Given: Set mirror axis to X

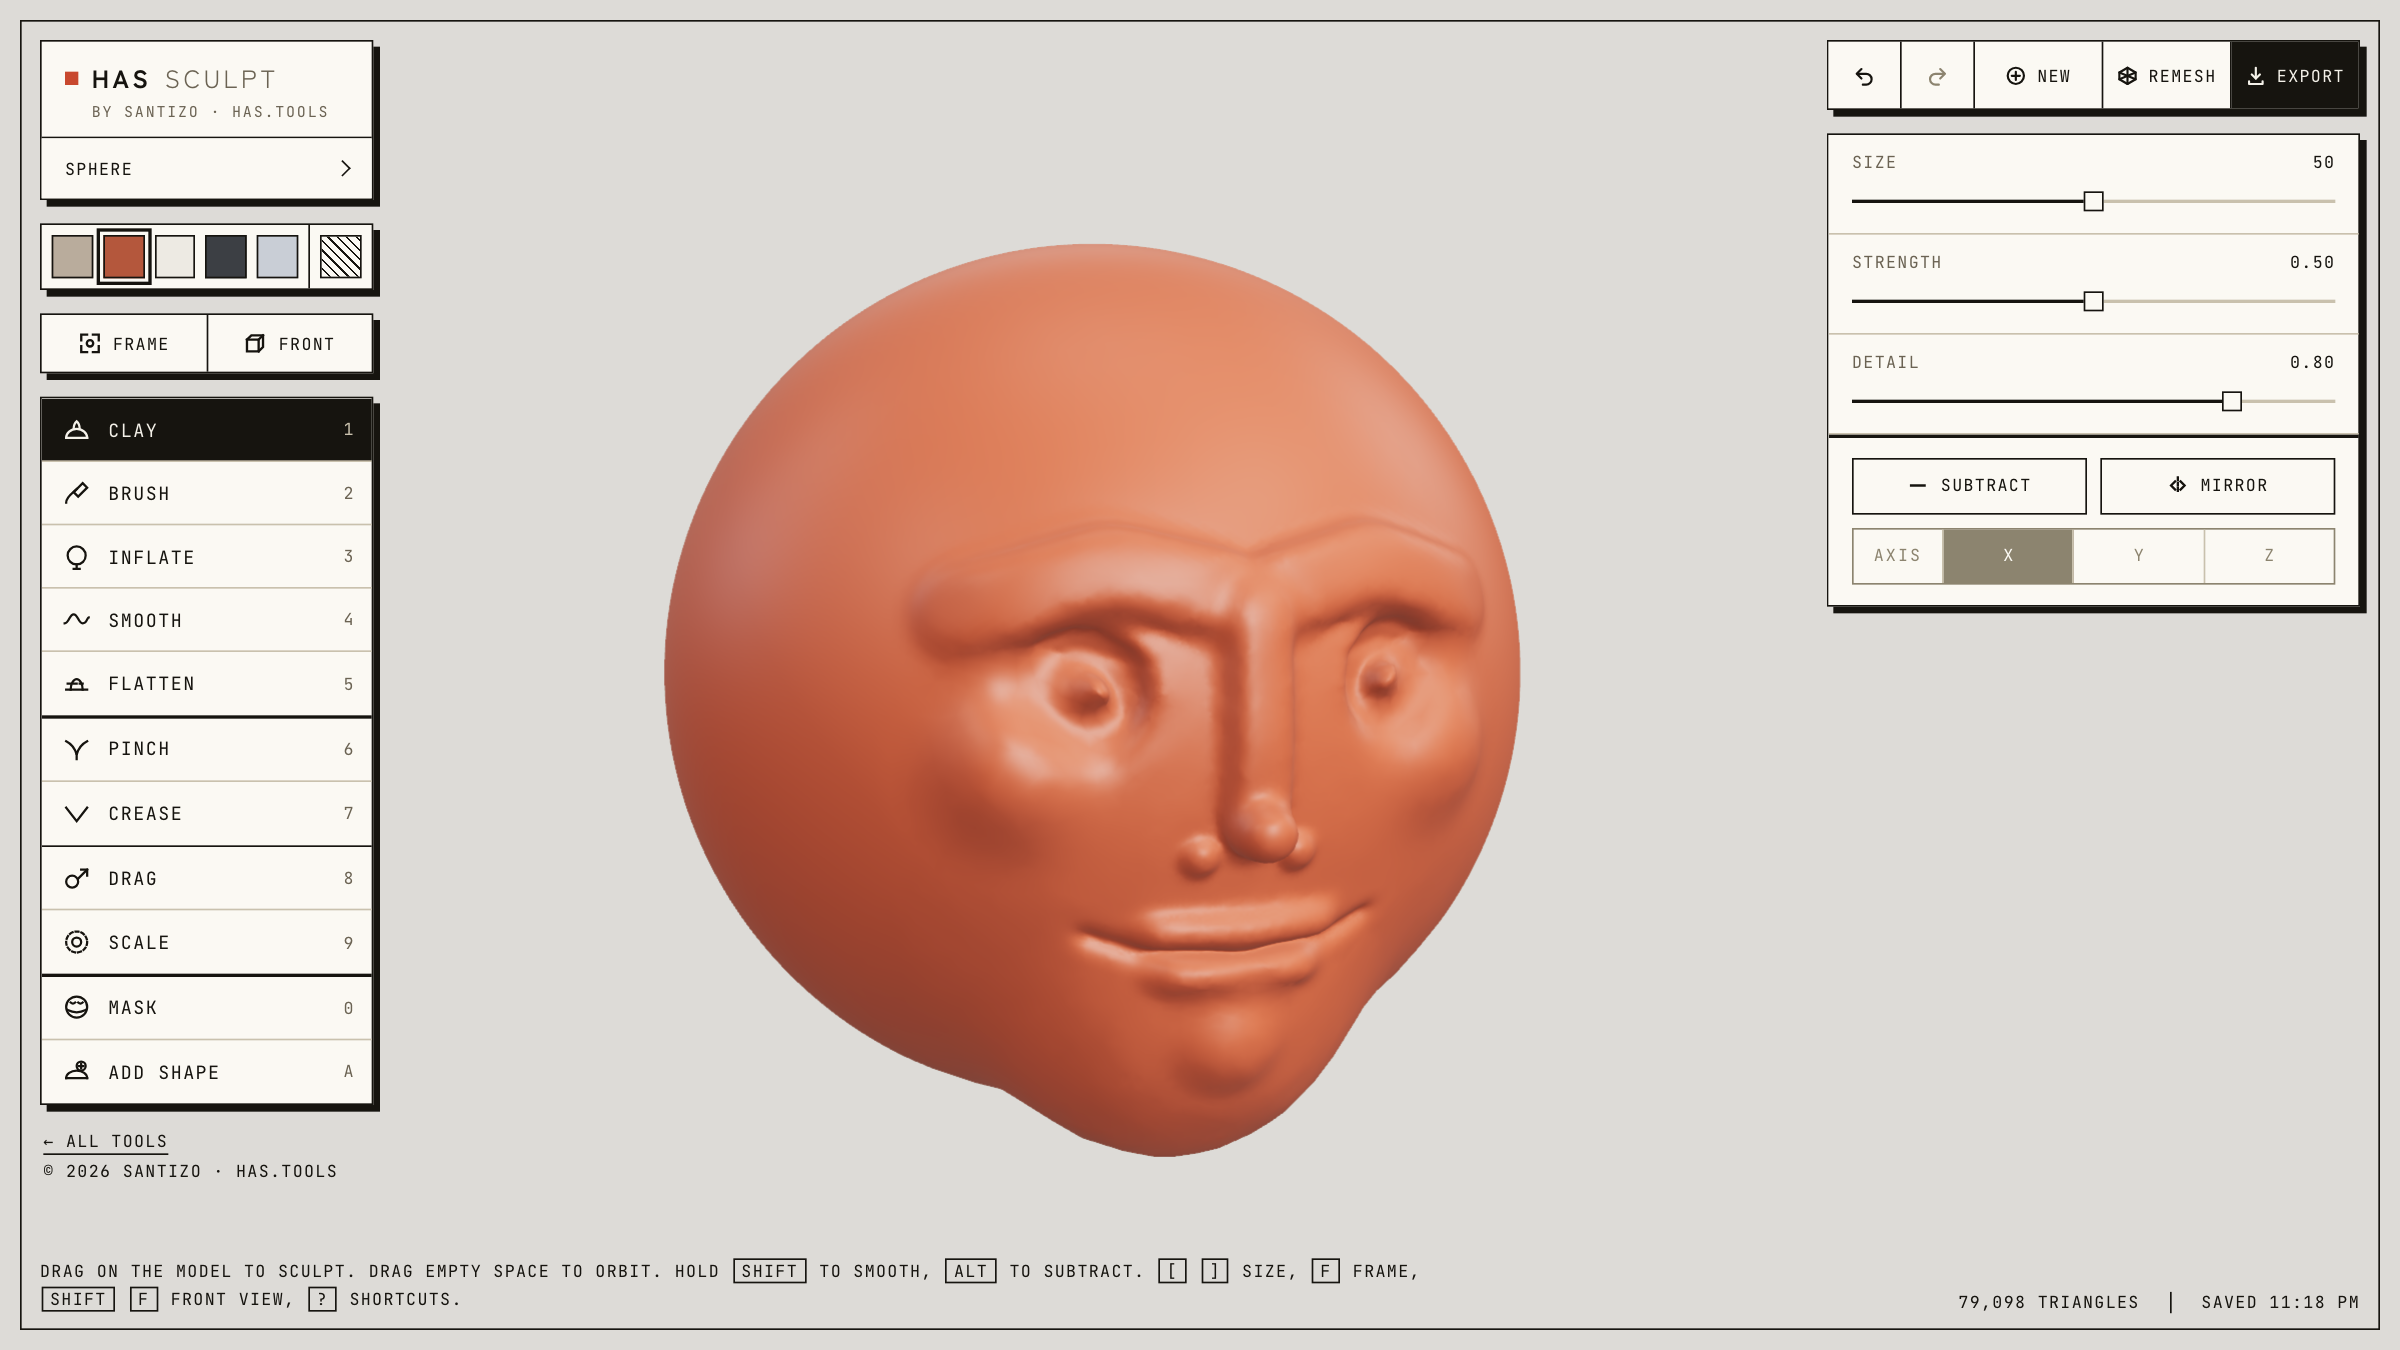Looking at the screenshot, I should click(2008, 556).
